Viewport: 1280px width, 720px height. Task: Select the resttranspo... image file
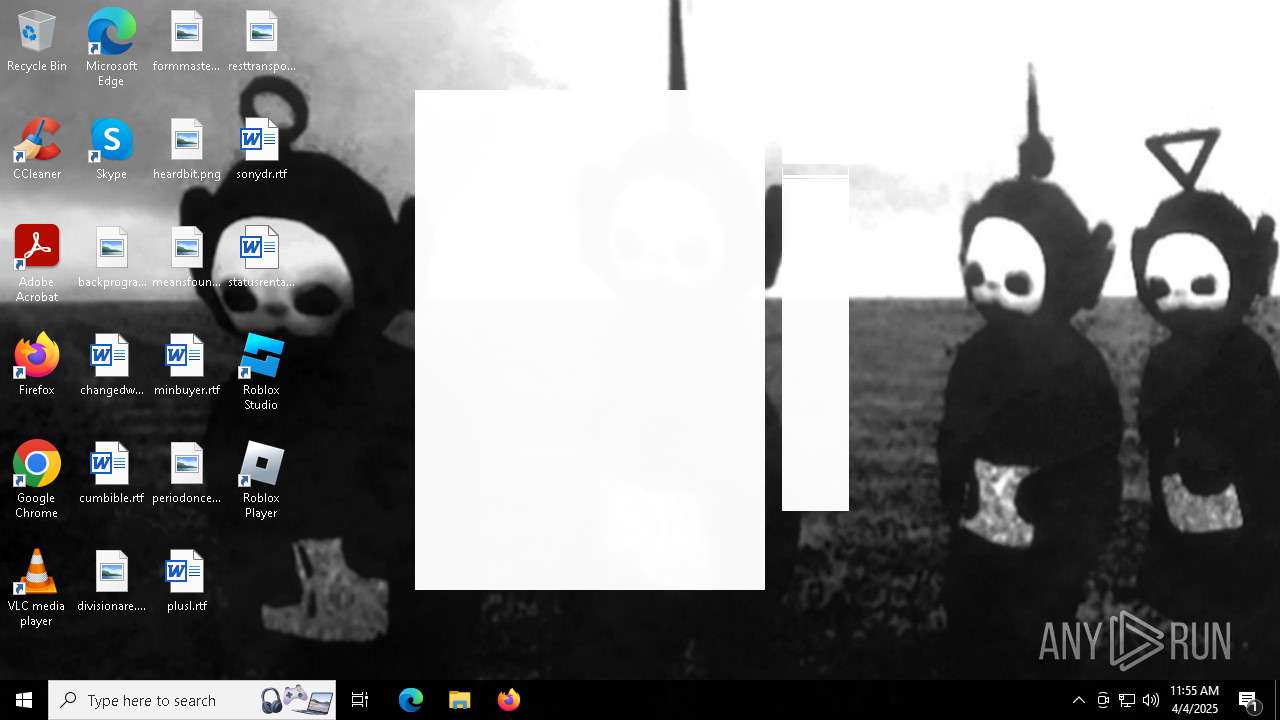(x=261, y=42)
